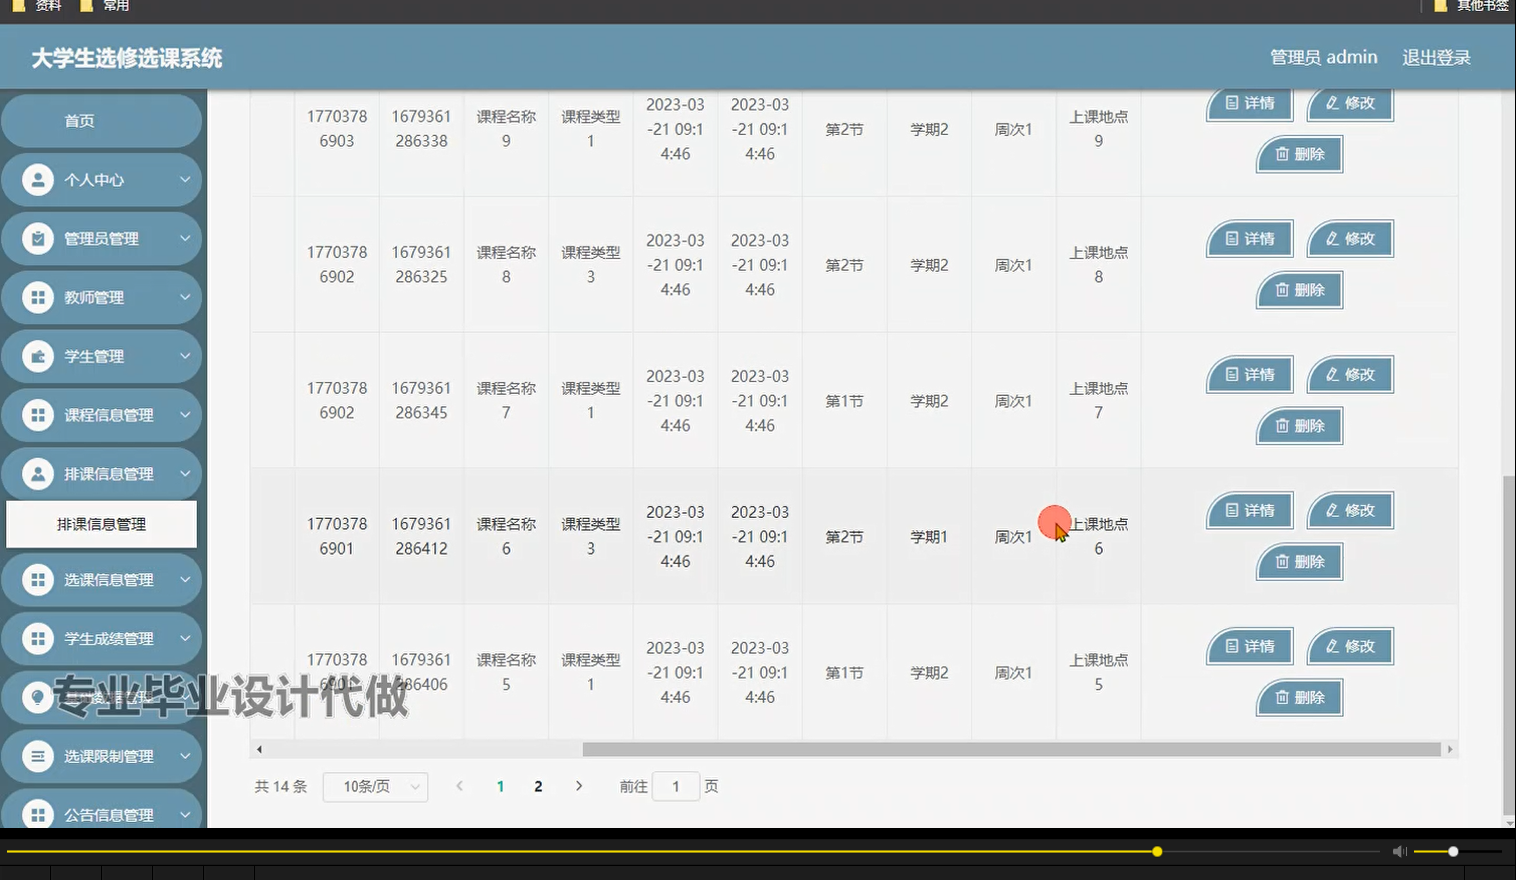Open the 公告信息管理 menu label
The image size is (1516, 880).
coord(109,815)
